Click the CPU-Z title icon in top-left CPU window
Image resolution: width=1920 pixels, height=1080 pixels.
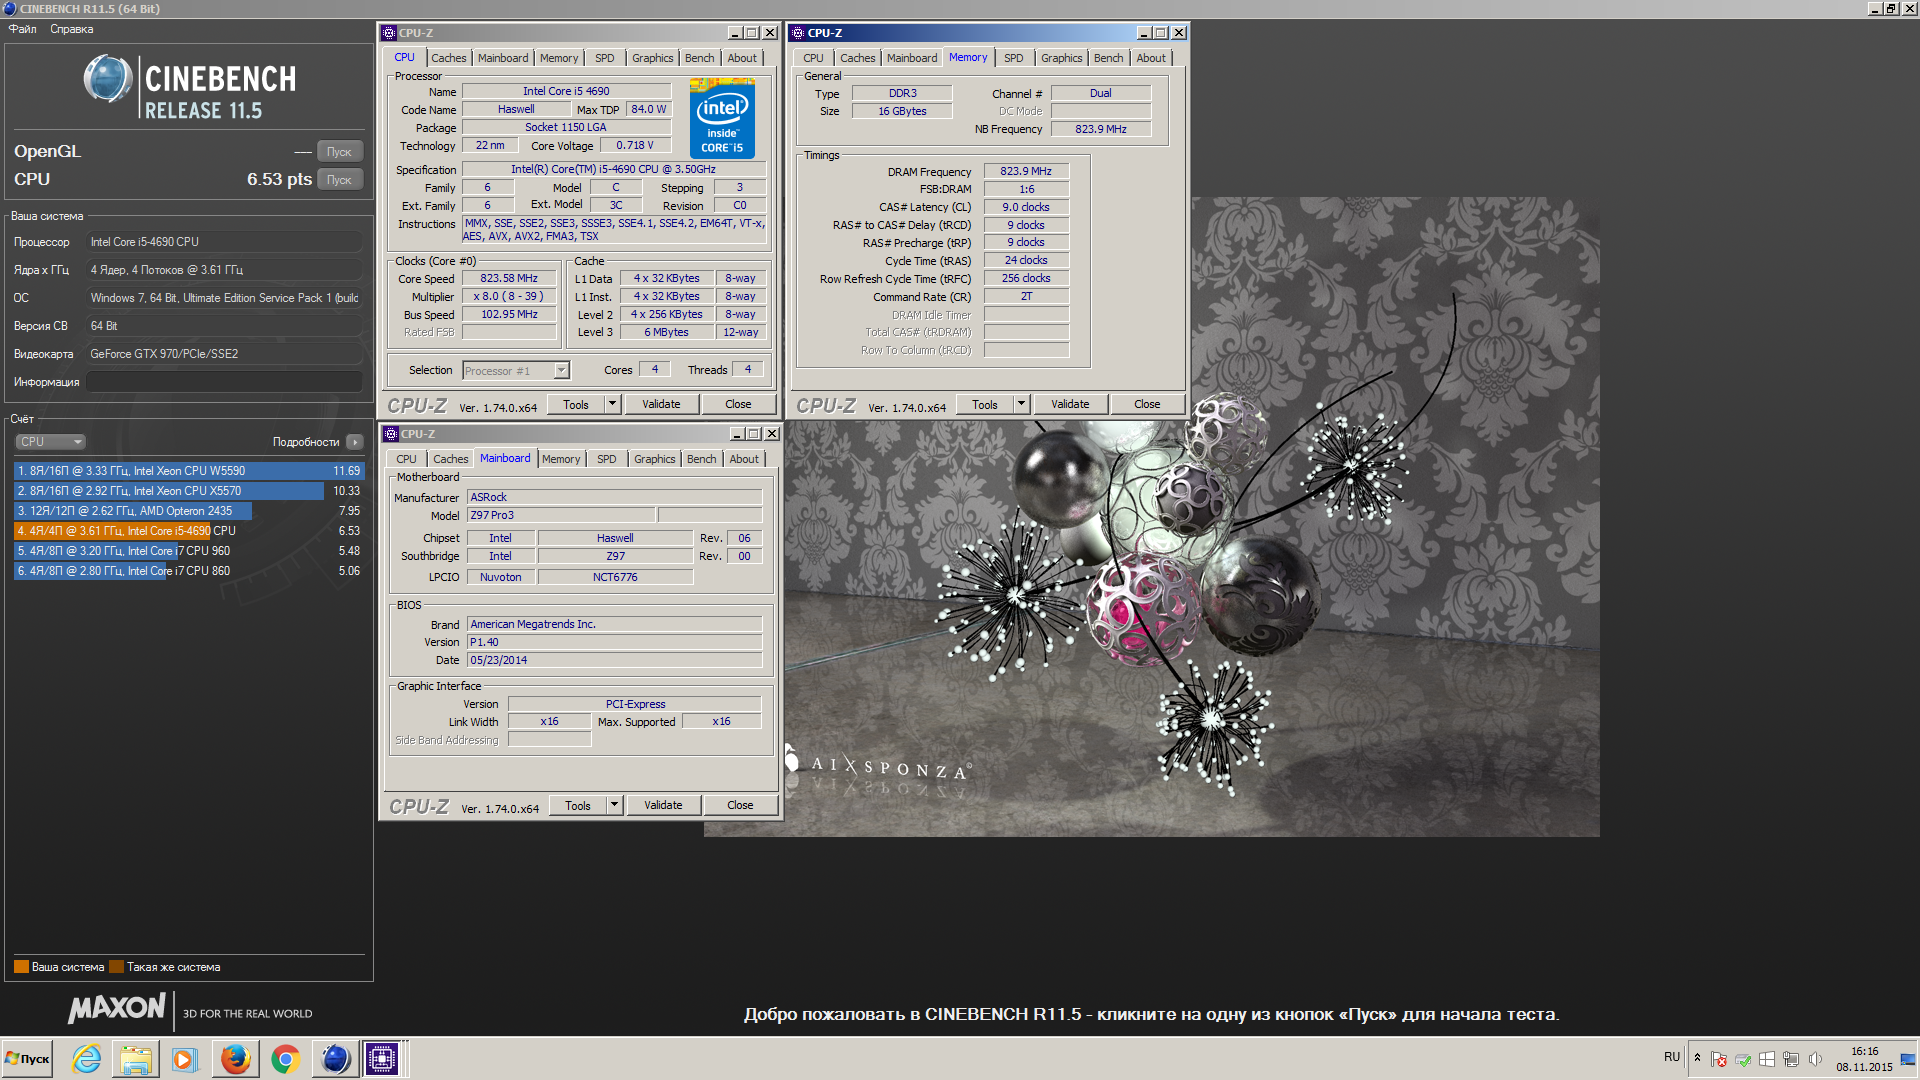click(x=389, y=33)
